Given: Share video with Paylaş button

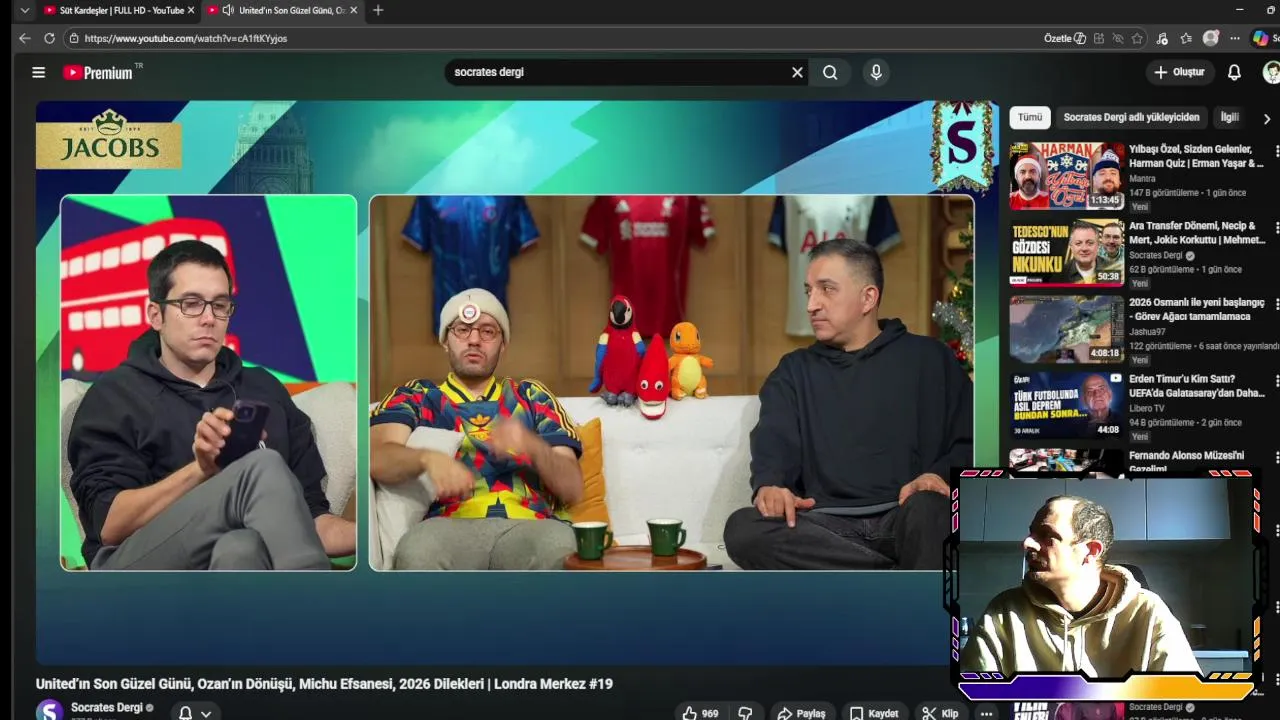Looking at the screenshot, I should (x=801, y=713).
